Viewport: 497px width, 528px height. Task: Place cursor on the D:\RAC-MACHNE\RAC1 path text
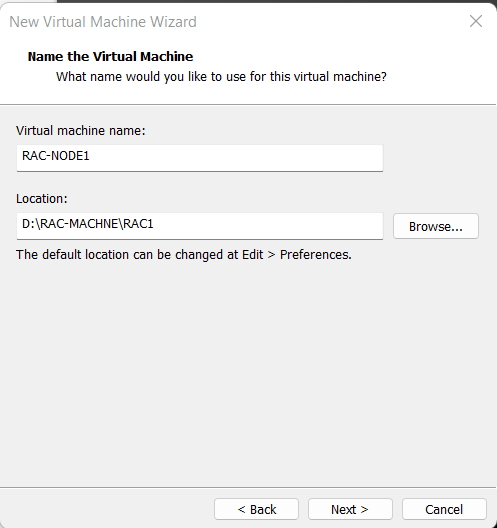tap(88, 224)
